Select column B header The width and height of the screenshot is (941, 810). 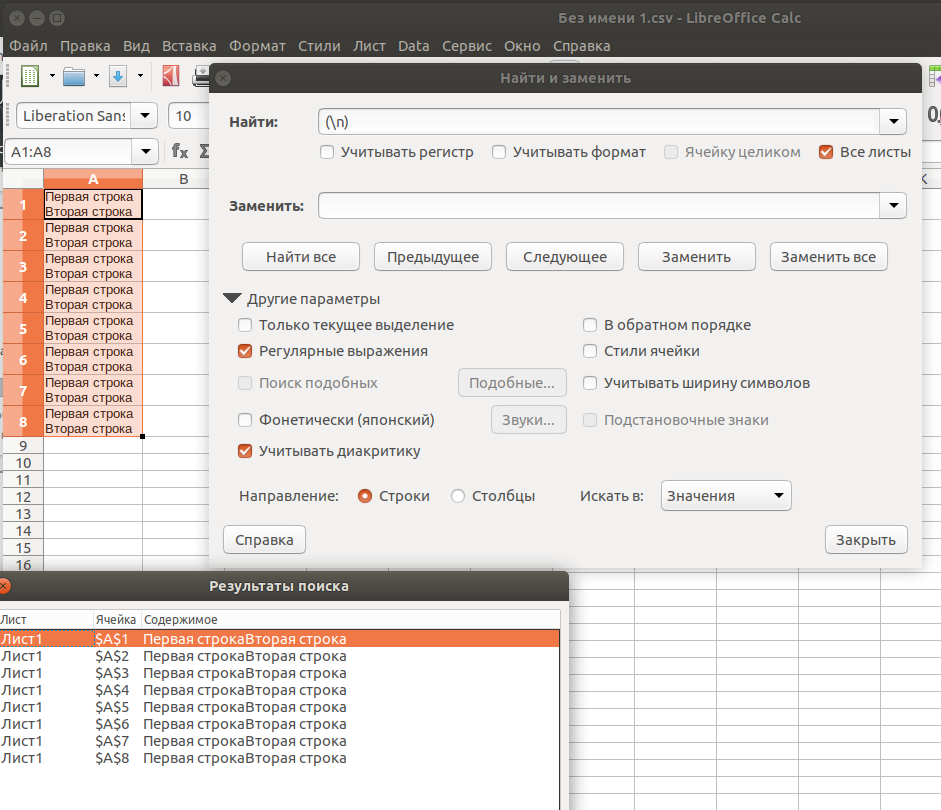(184, 179)
